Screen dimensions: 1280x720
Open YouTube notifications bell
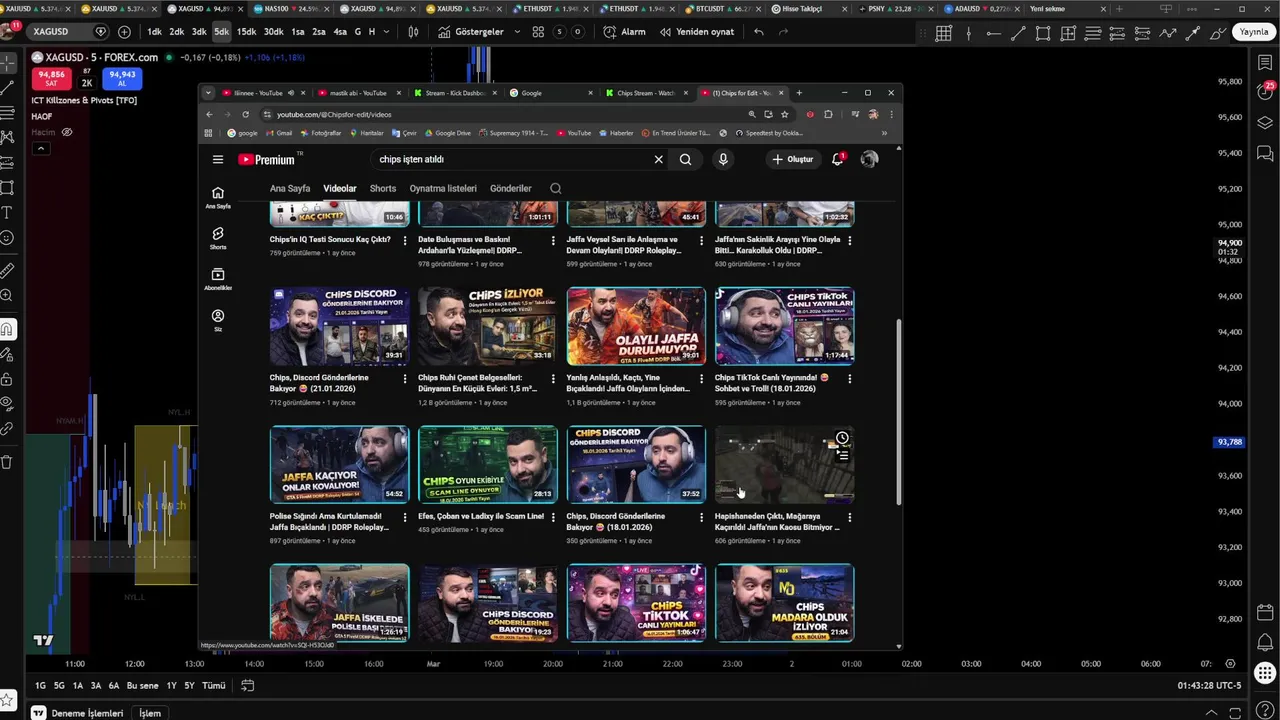coord(838,159)
